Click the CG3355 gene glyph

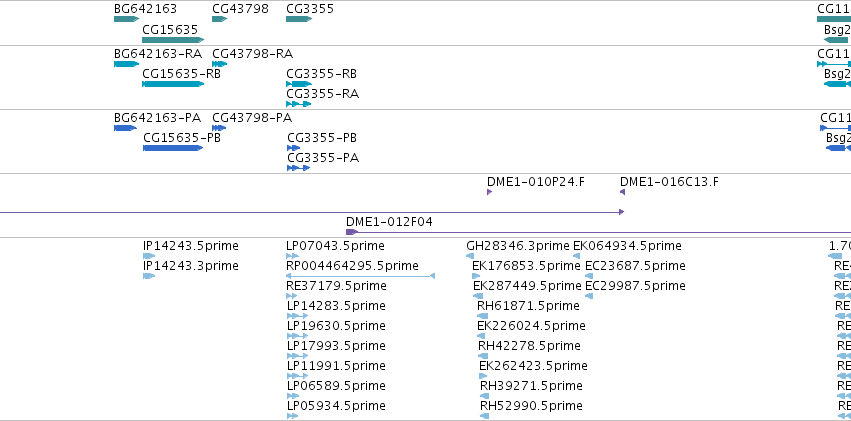point(299,19)
